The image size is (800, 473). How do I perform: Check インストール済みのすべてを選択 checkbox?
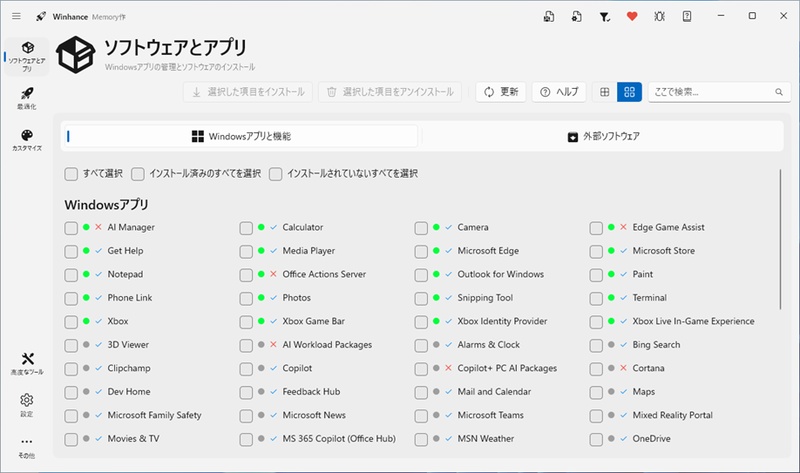coord(137,174)
